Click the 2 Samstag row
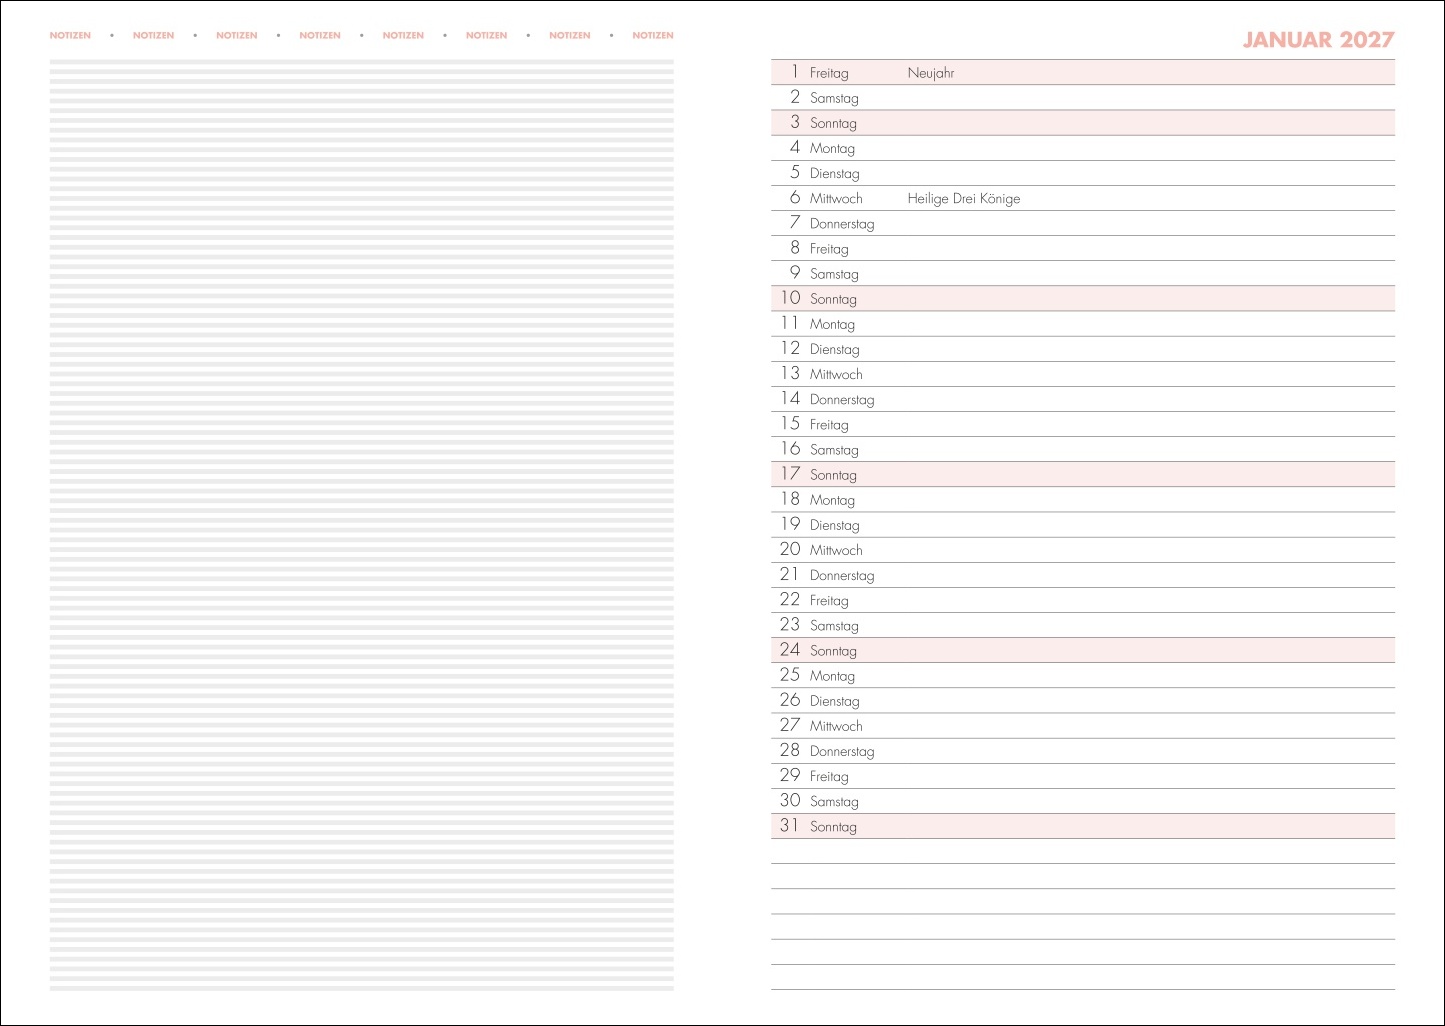The image size is (1445, 1026). [x=1082, y=98]
